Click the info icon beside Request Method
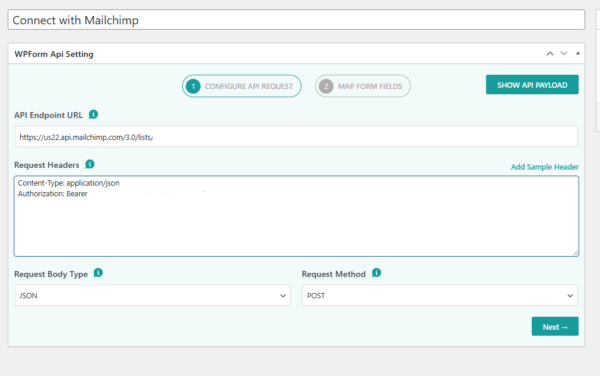The image size is (600, 376). click(376, 273)
